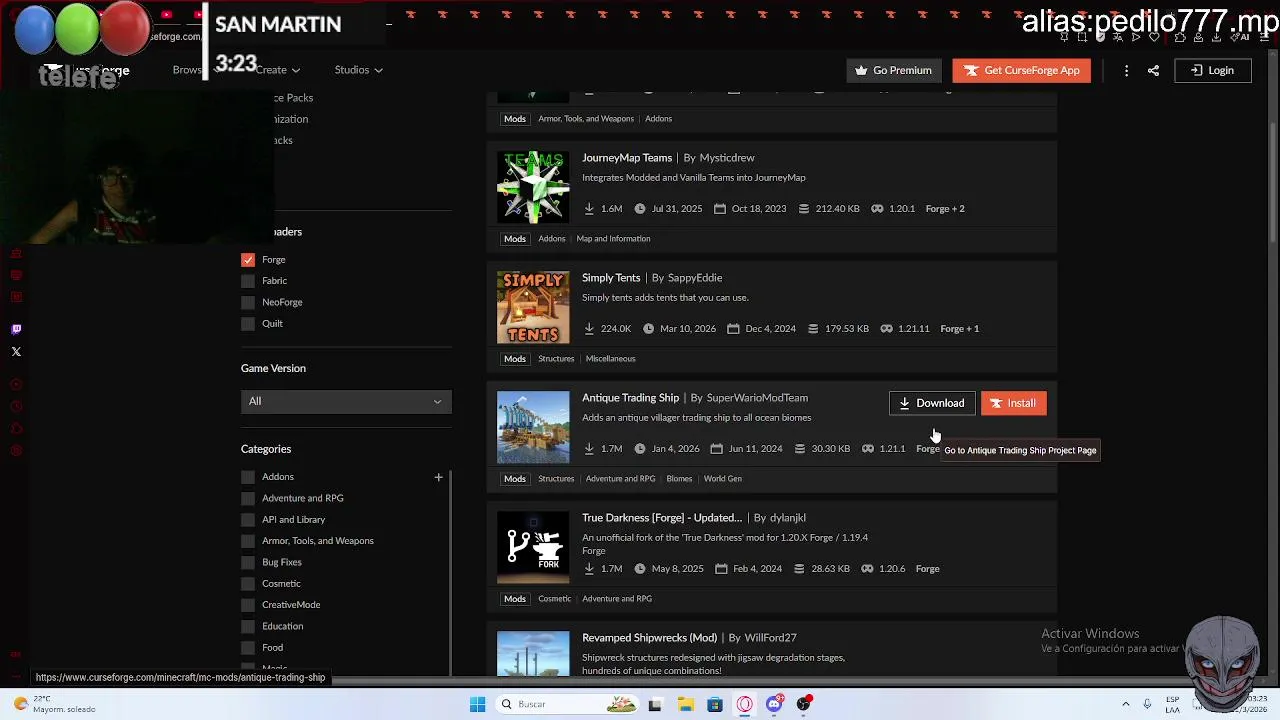Viewport: 1280px width, 720px height.
Task: Click the Twitch icon in browser sidebar
Action: coord(16,329)
